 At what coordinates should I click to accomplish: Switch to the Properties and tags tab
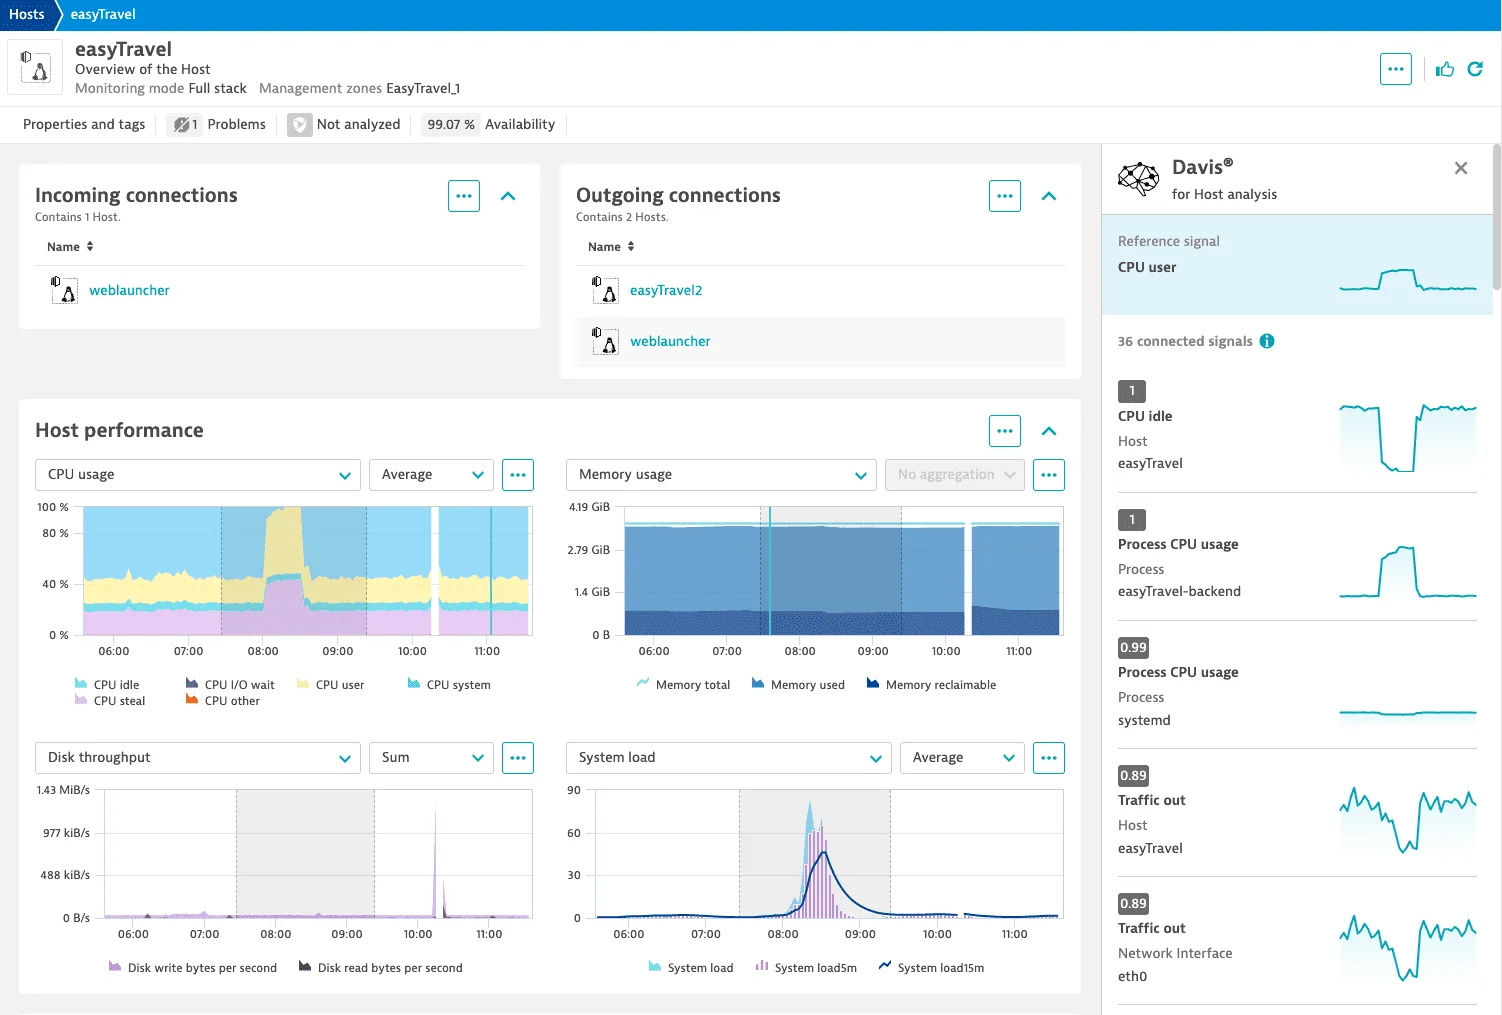click(x=83, y=124)
